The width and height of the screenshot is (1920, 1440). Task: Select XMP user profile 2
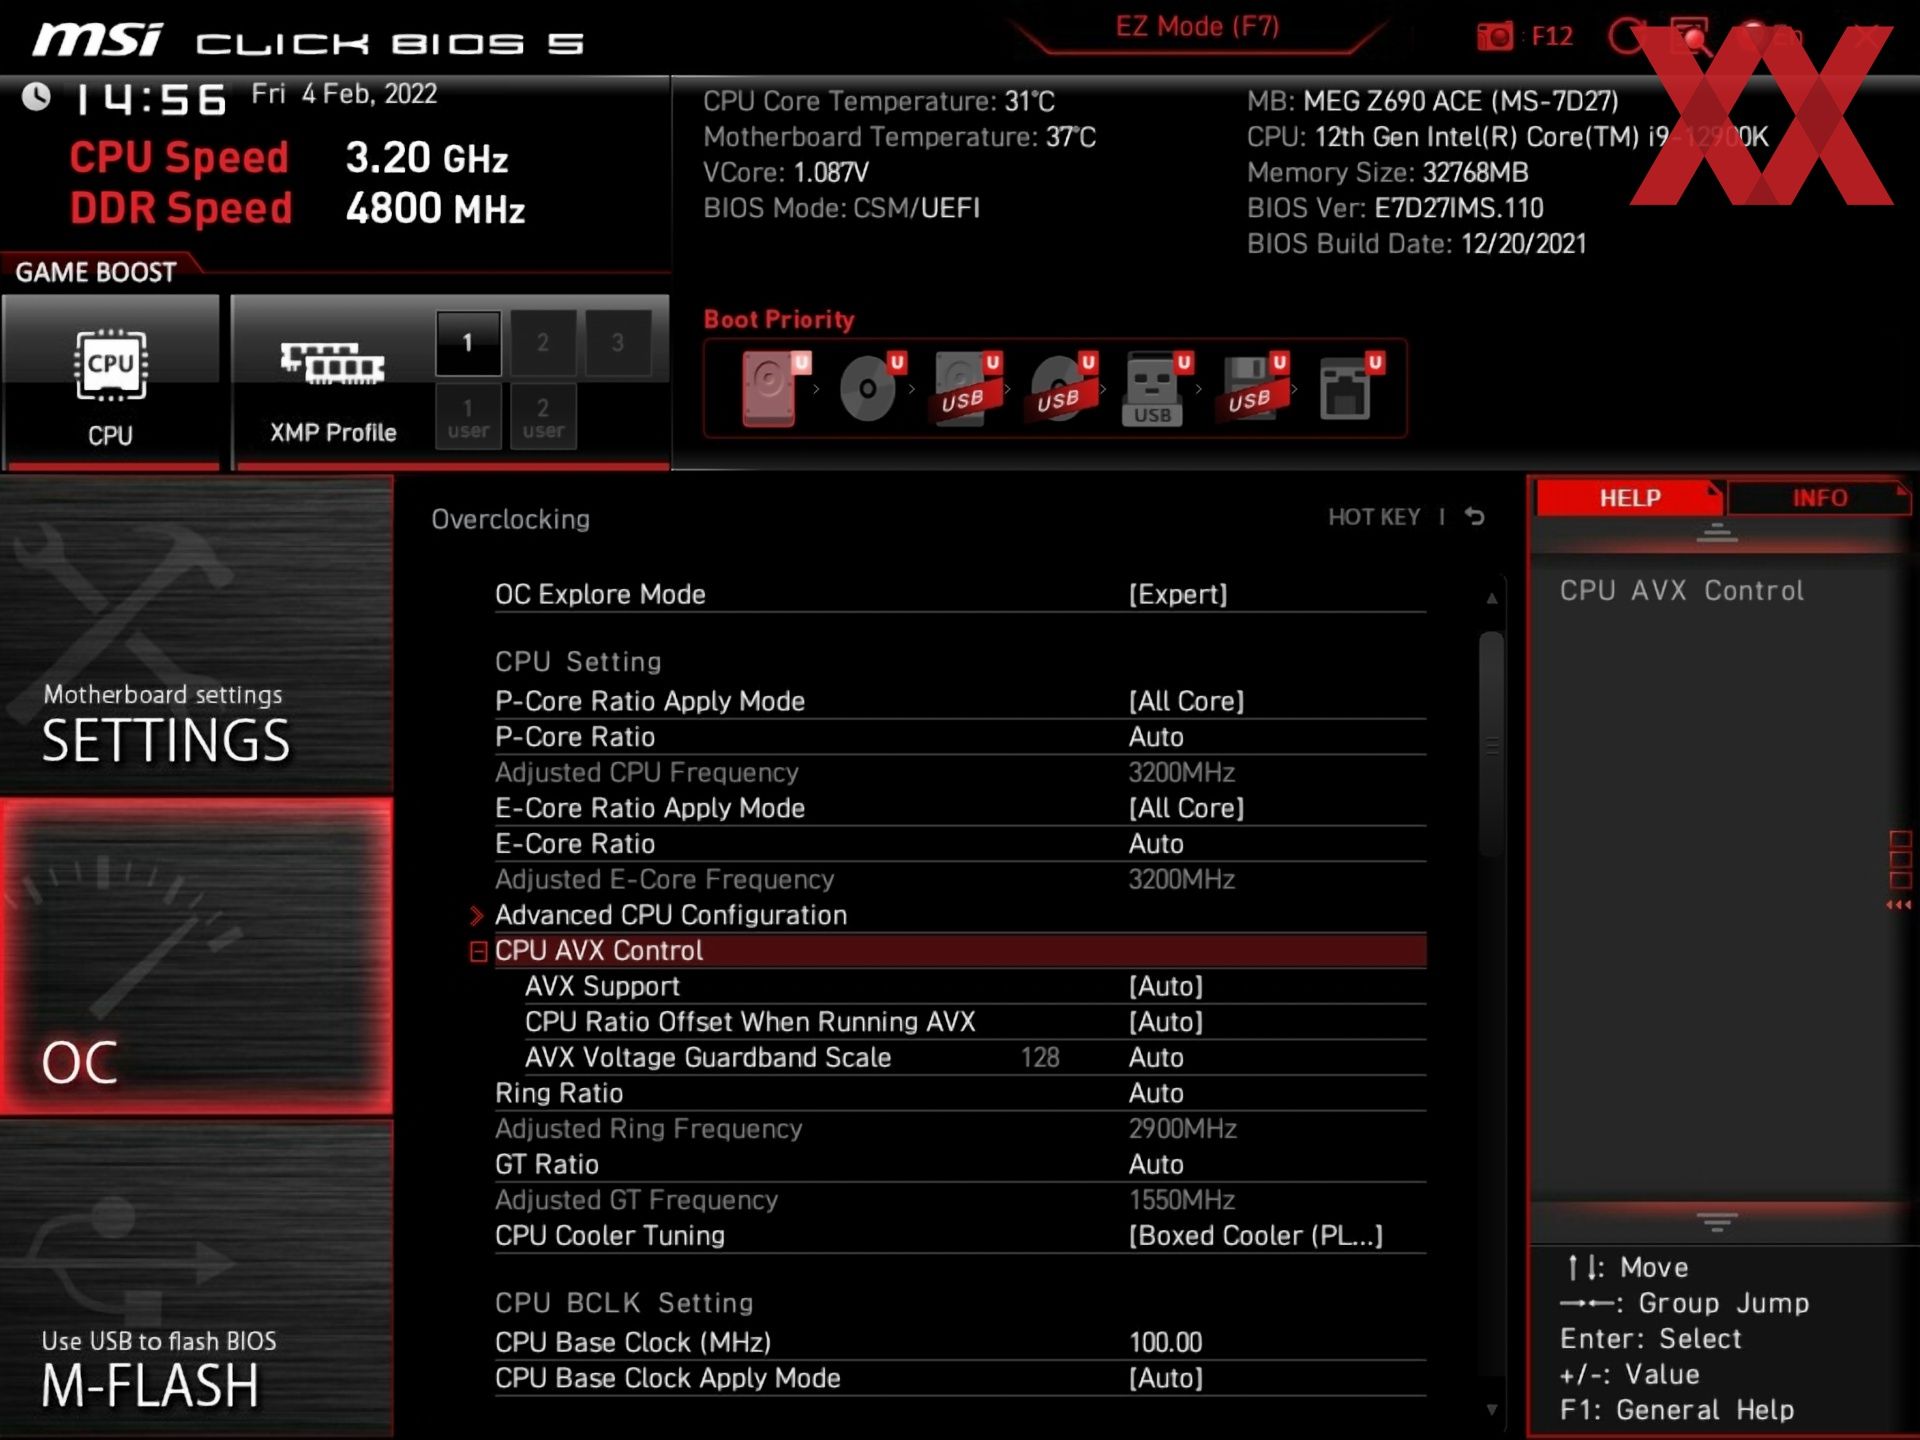pos(543,417)
